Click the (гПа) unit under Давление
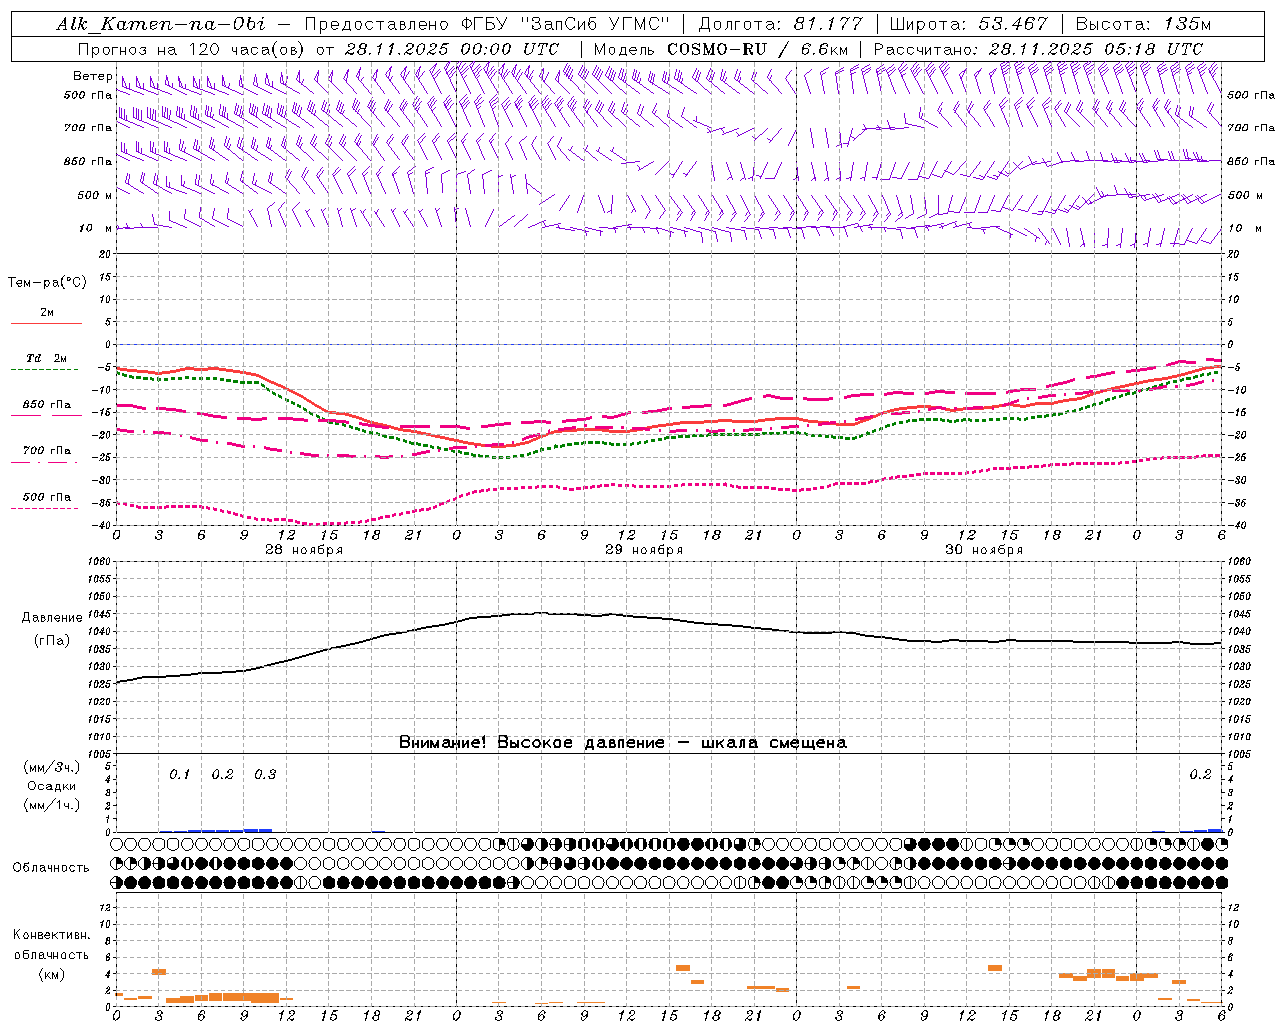This screenshot has height=1024, width=1280. coord(52,641)
